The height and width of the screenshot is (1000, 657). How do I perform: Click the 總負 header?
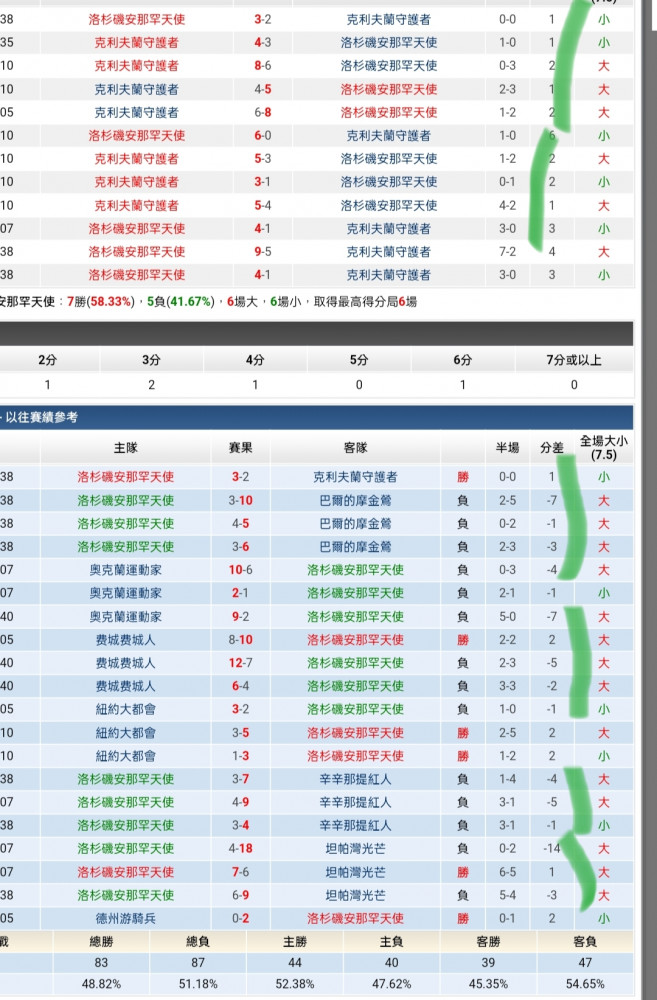198,941
